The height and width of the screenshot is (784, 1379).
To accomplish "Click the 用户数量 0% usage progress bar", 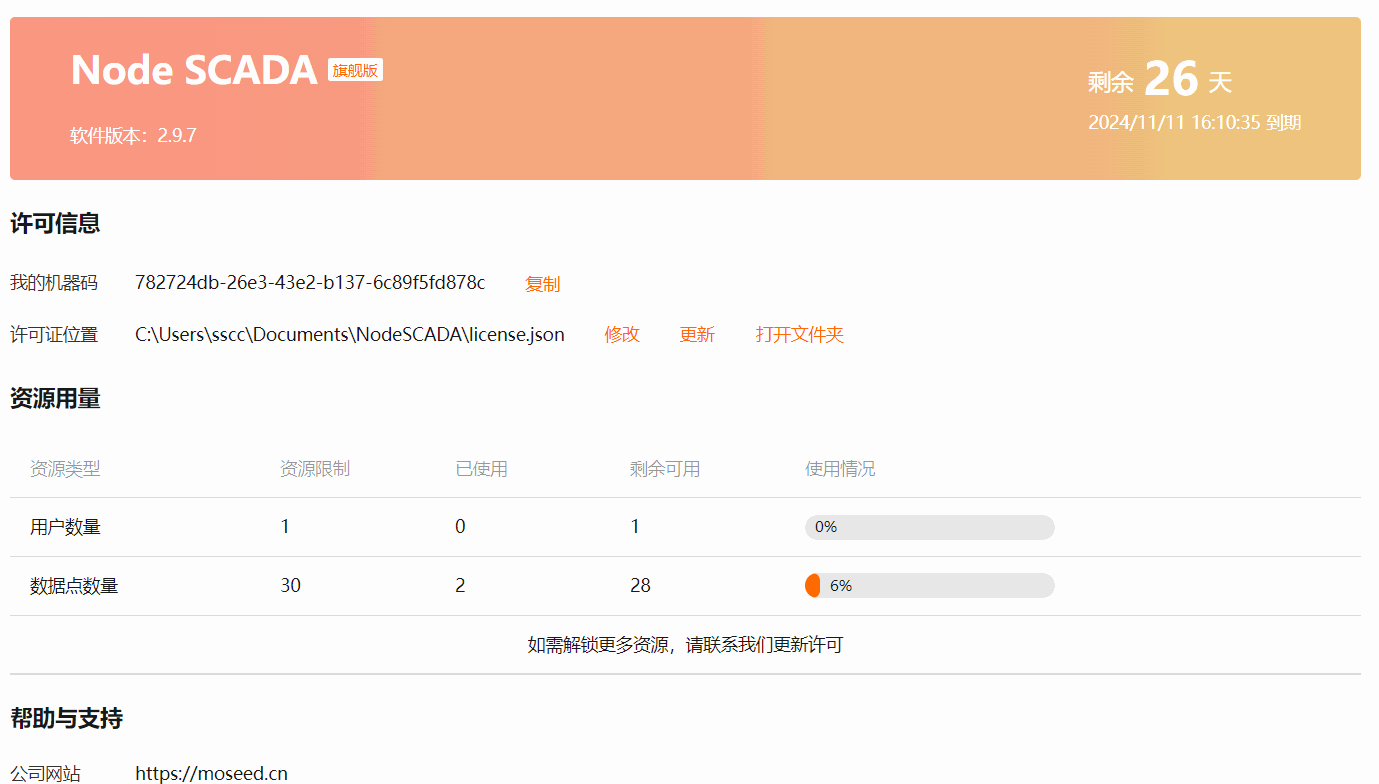I will (x=929, y=527).
